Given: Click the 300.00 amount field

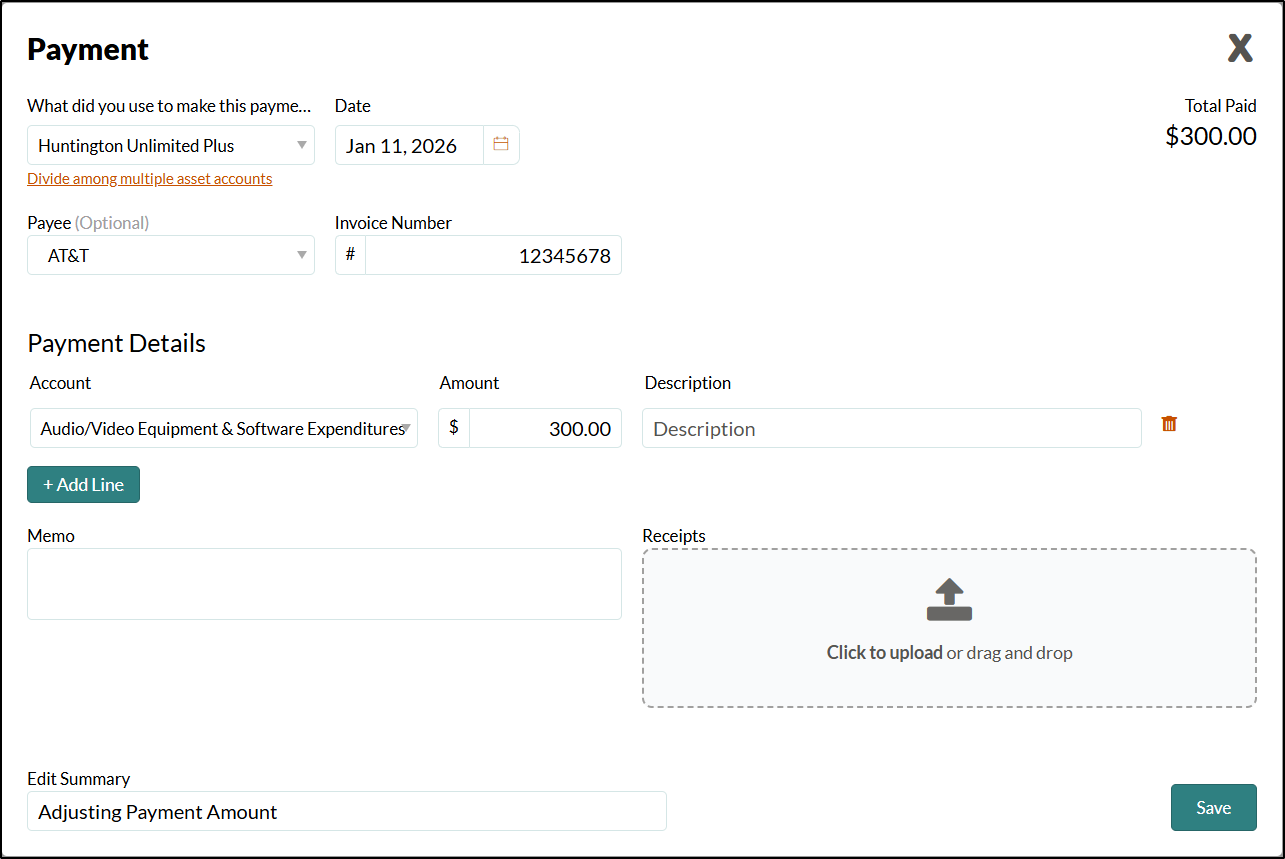Looking at the screenshot, I should click(545, 428).
